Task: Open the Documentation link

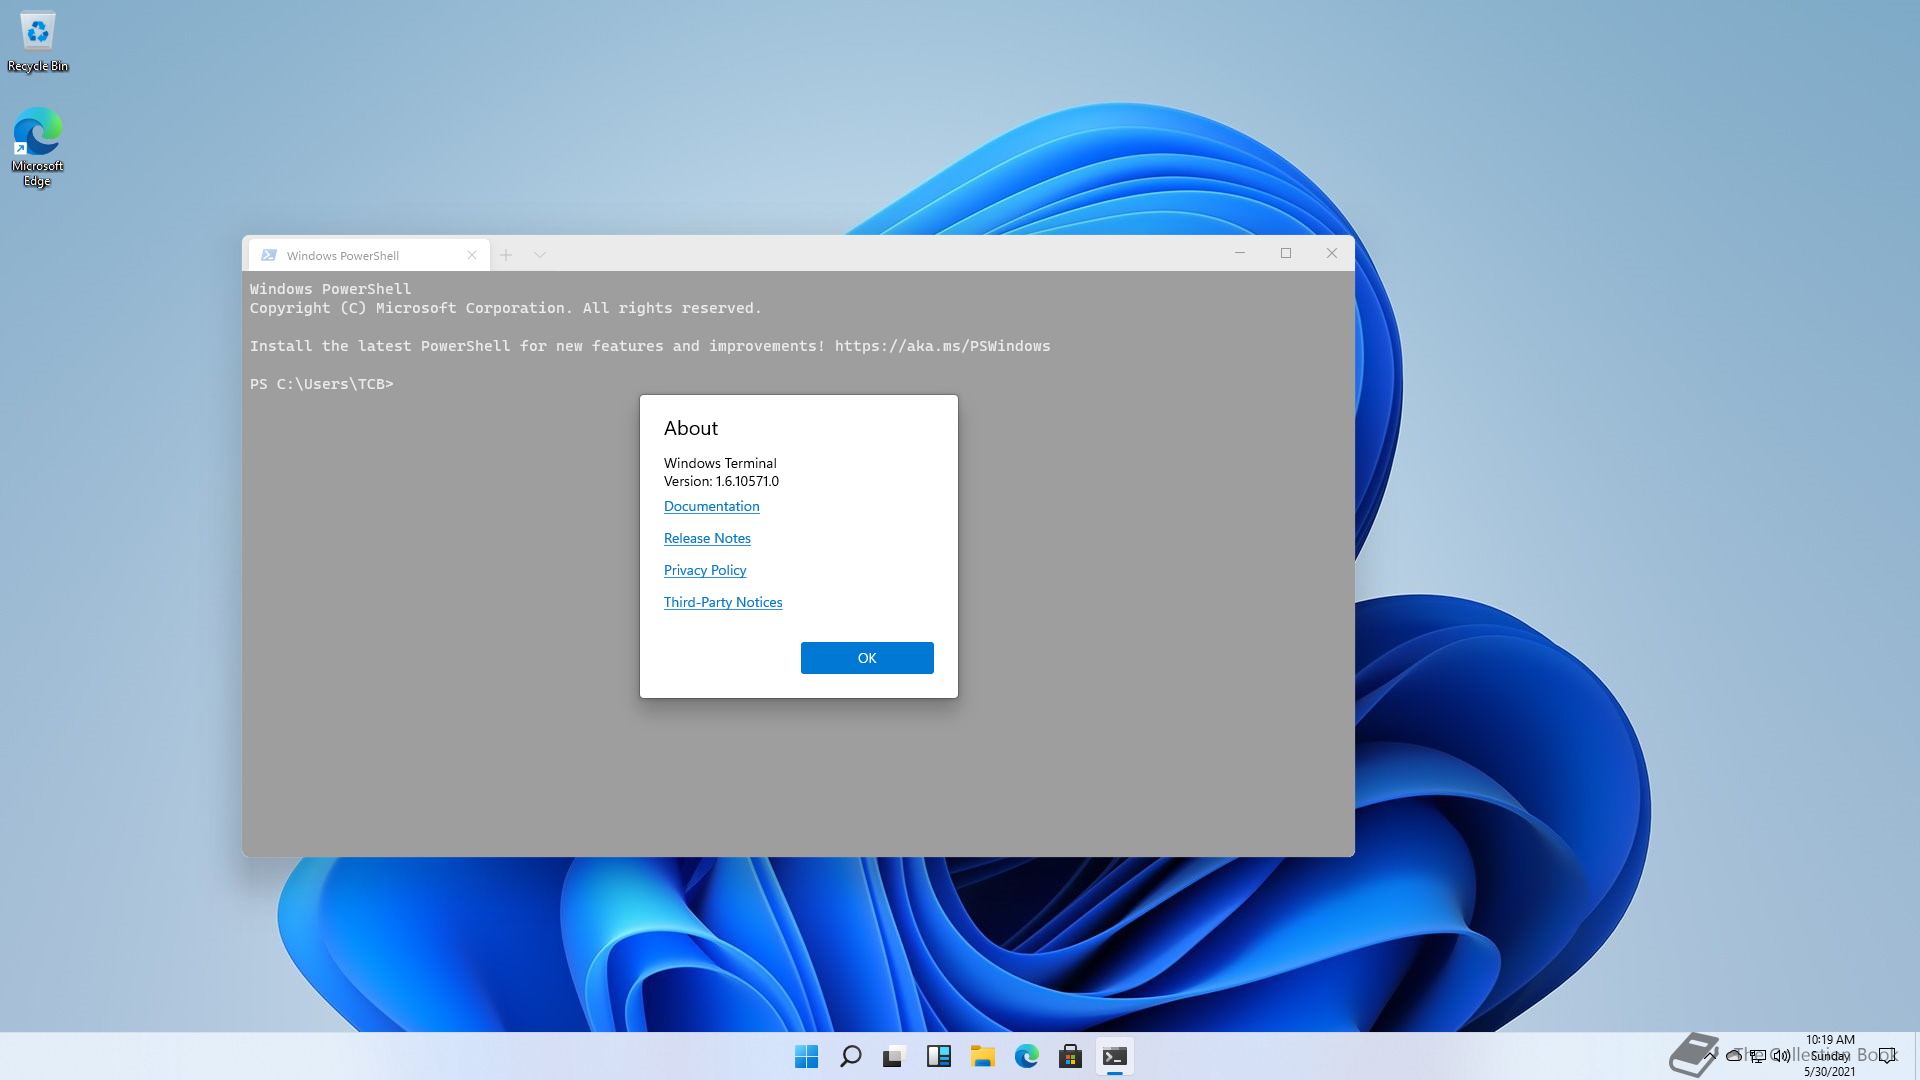Action: coord(712,506)
